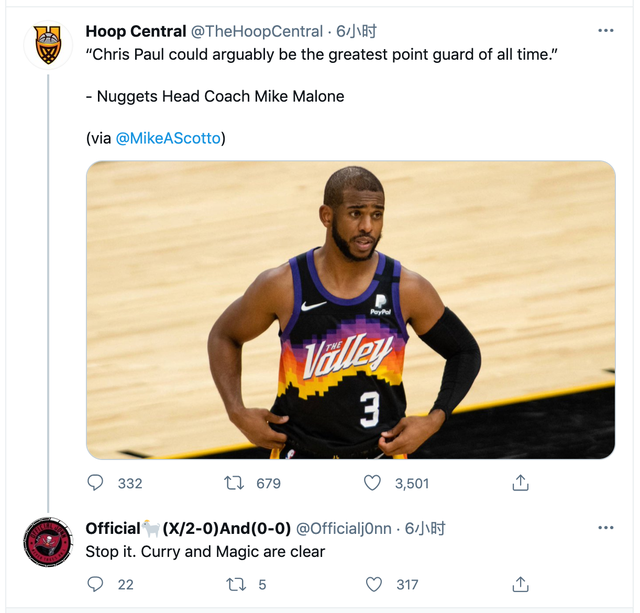Open more options on Hoop Central tweet
This screenshot has height=613, width=640.
(x=605, y=31)
